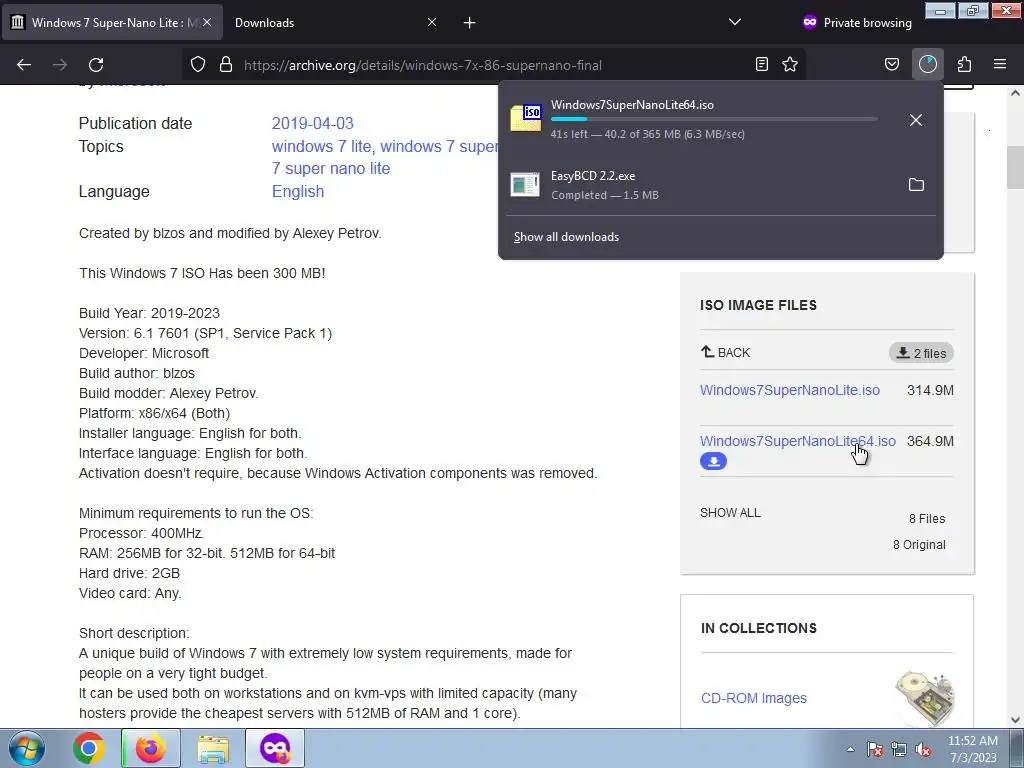Click the English language link

pyautogui.click(x=298, y=191)
